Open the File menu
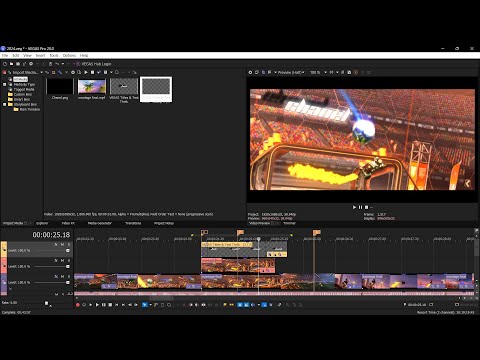 click(x=5, y=55)
